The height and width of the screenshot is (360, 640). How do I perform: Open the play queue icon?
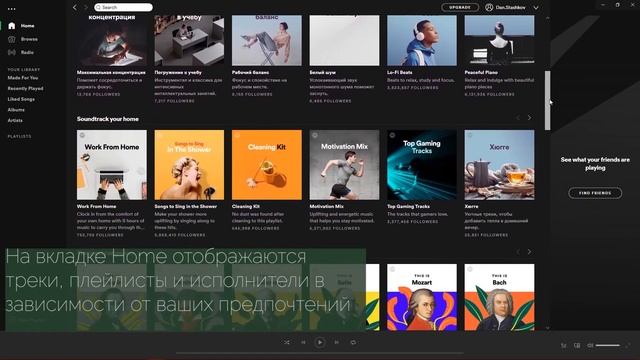tap(564, 346)
